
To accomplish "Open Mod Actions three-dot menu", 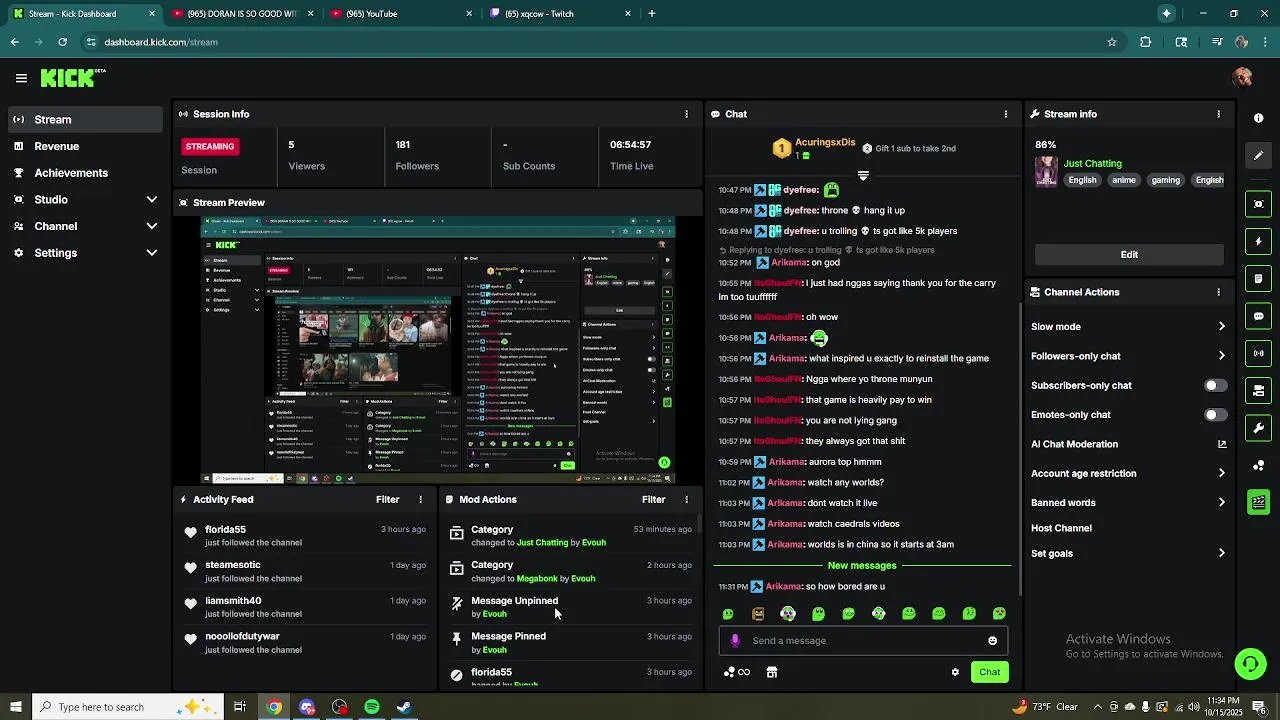I will click(x=686, y=499).
